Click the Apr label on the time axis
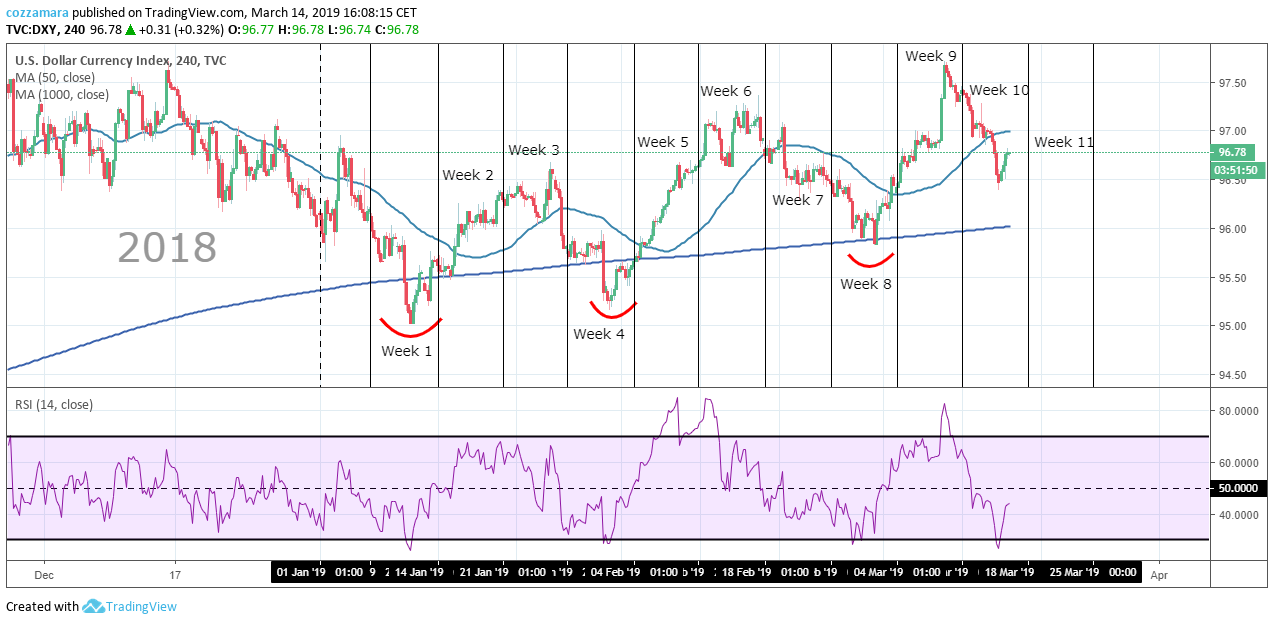 coord(1159,575)
